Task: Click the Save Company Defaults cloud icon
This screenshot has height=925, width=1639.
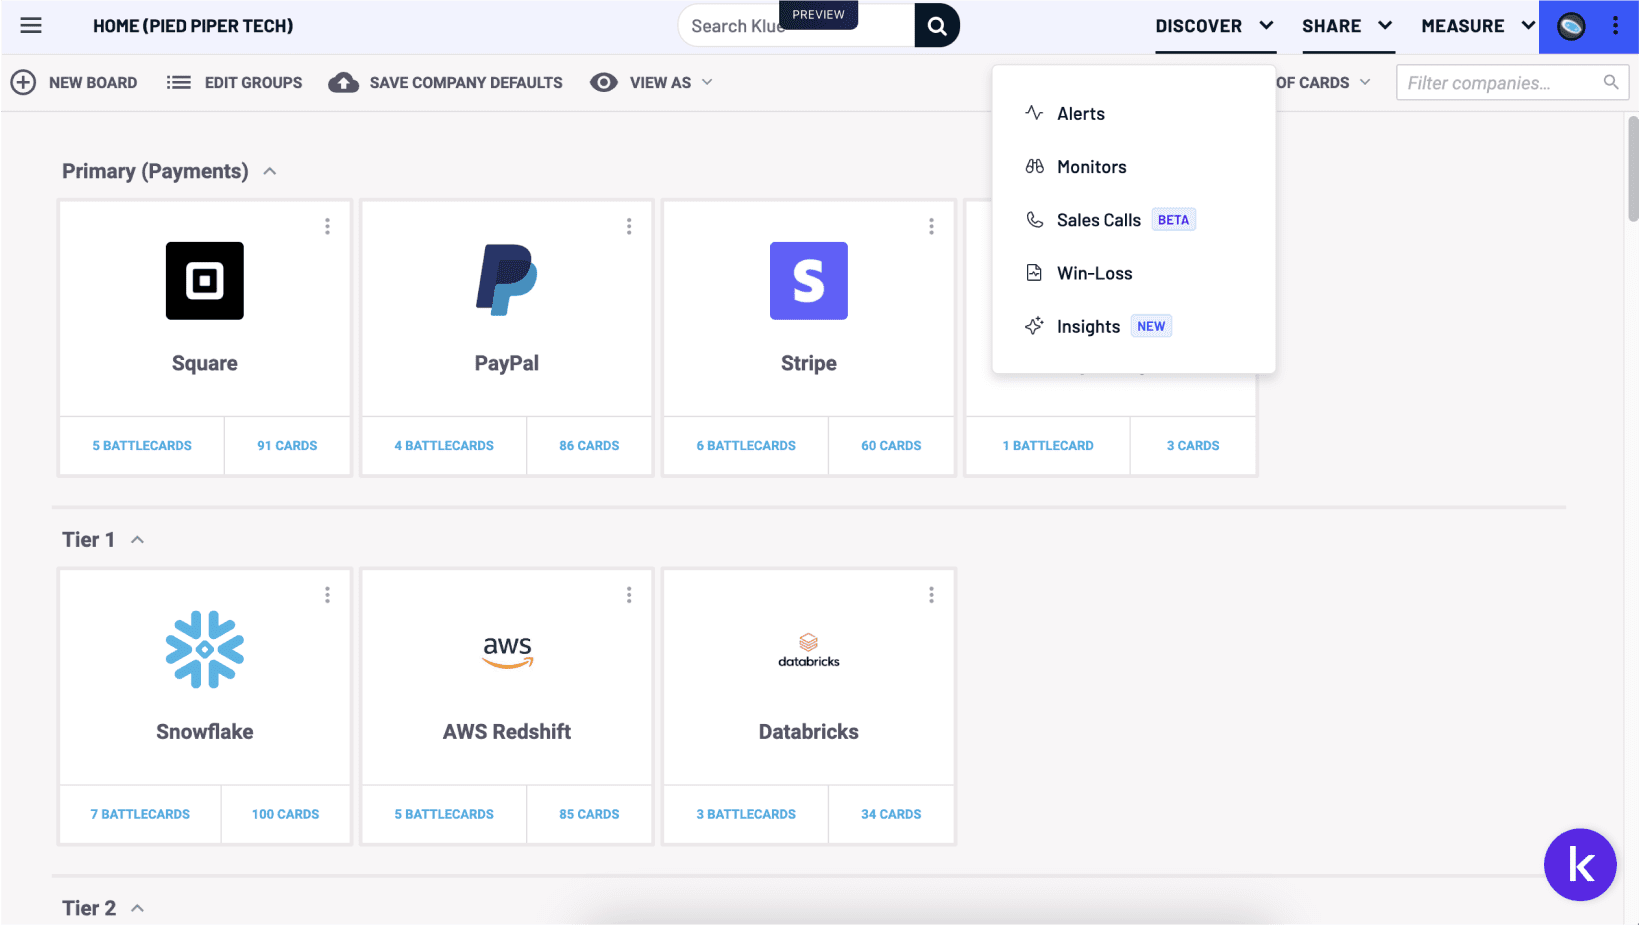Action: (343, 83)
